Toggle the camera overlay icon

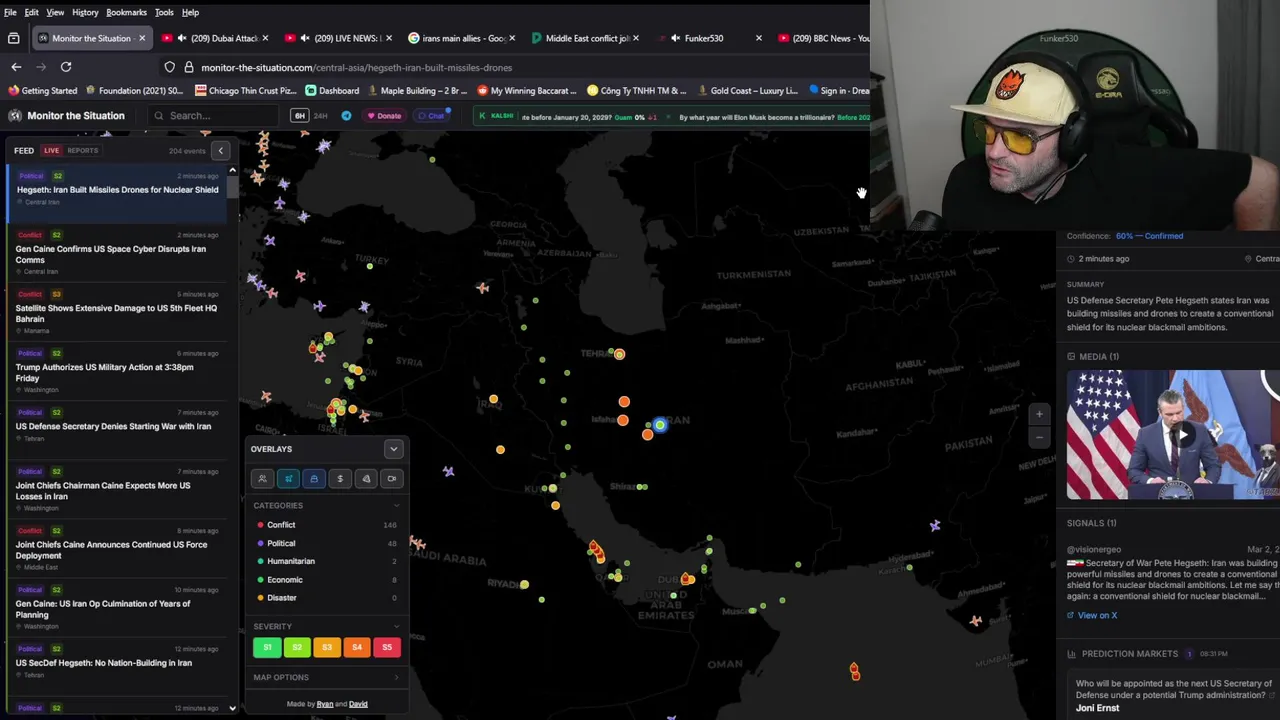392,479
